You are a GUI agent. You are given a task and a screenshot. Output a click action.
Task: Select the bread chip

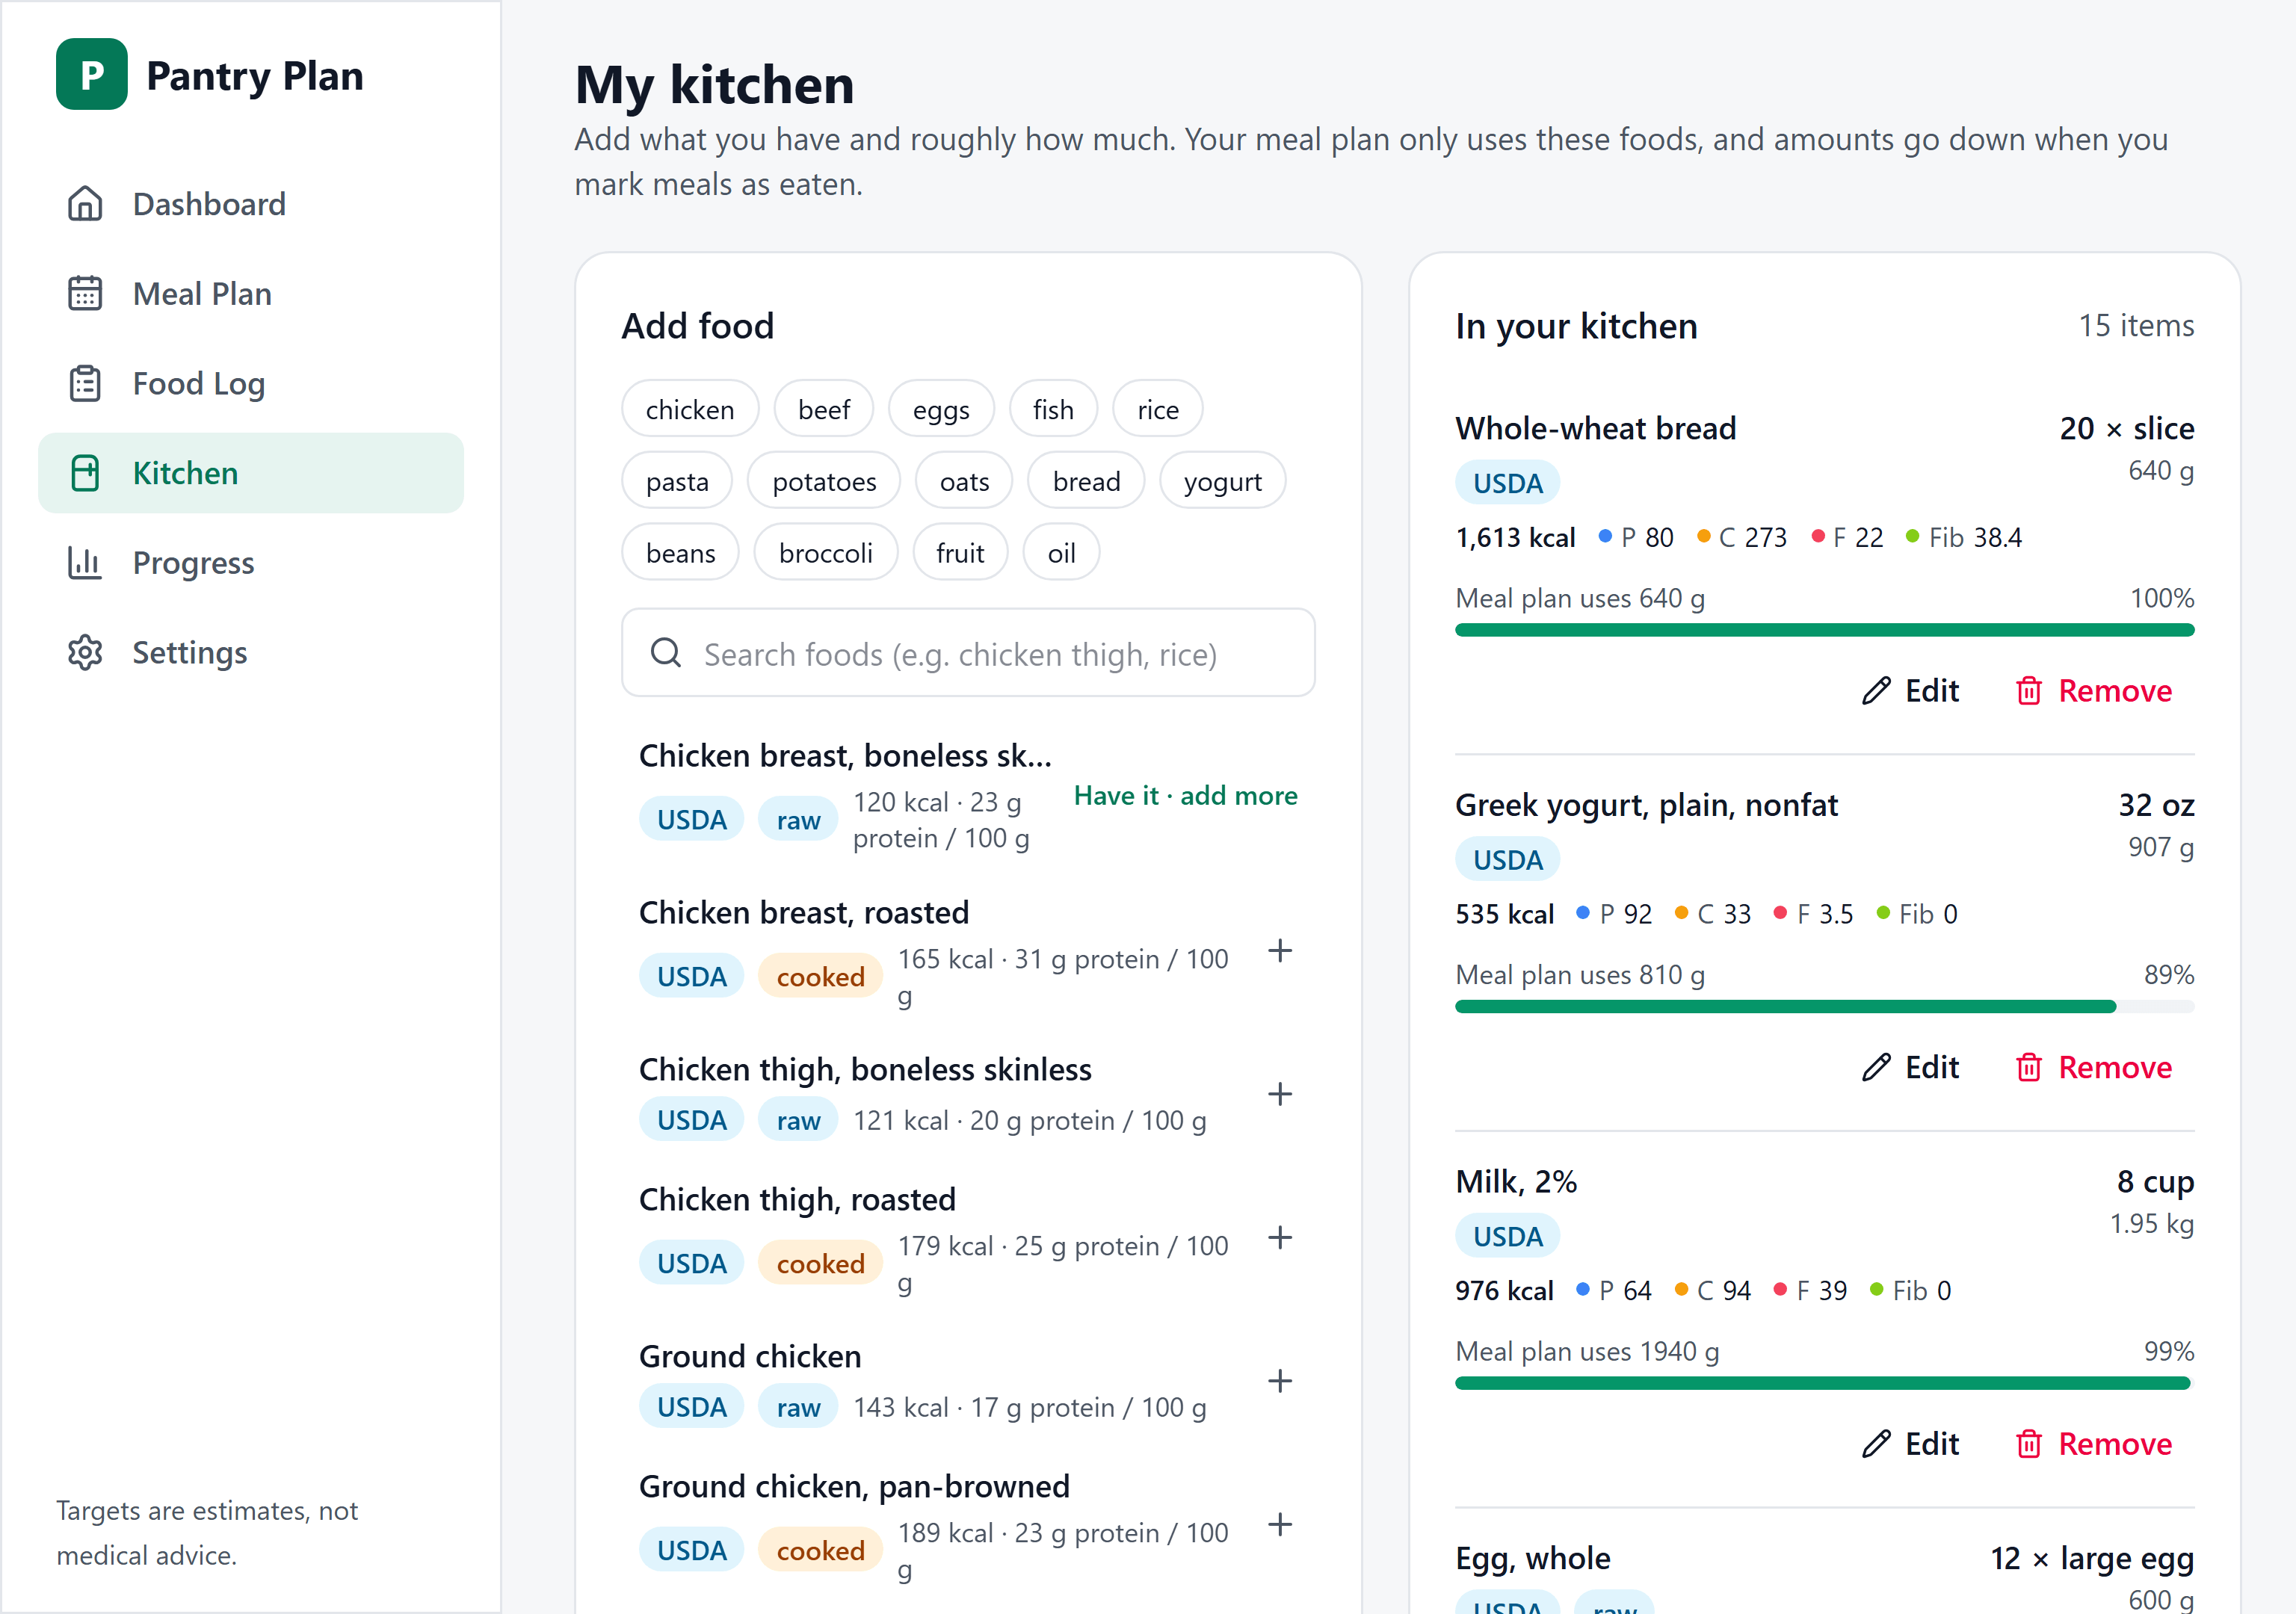1086,481
